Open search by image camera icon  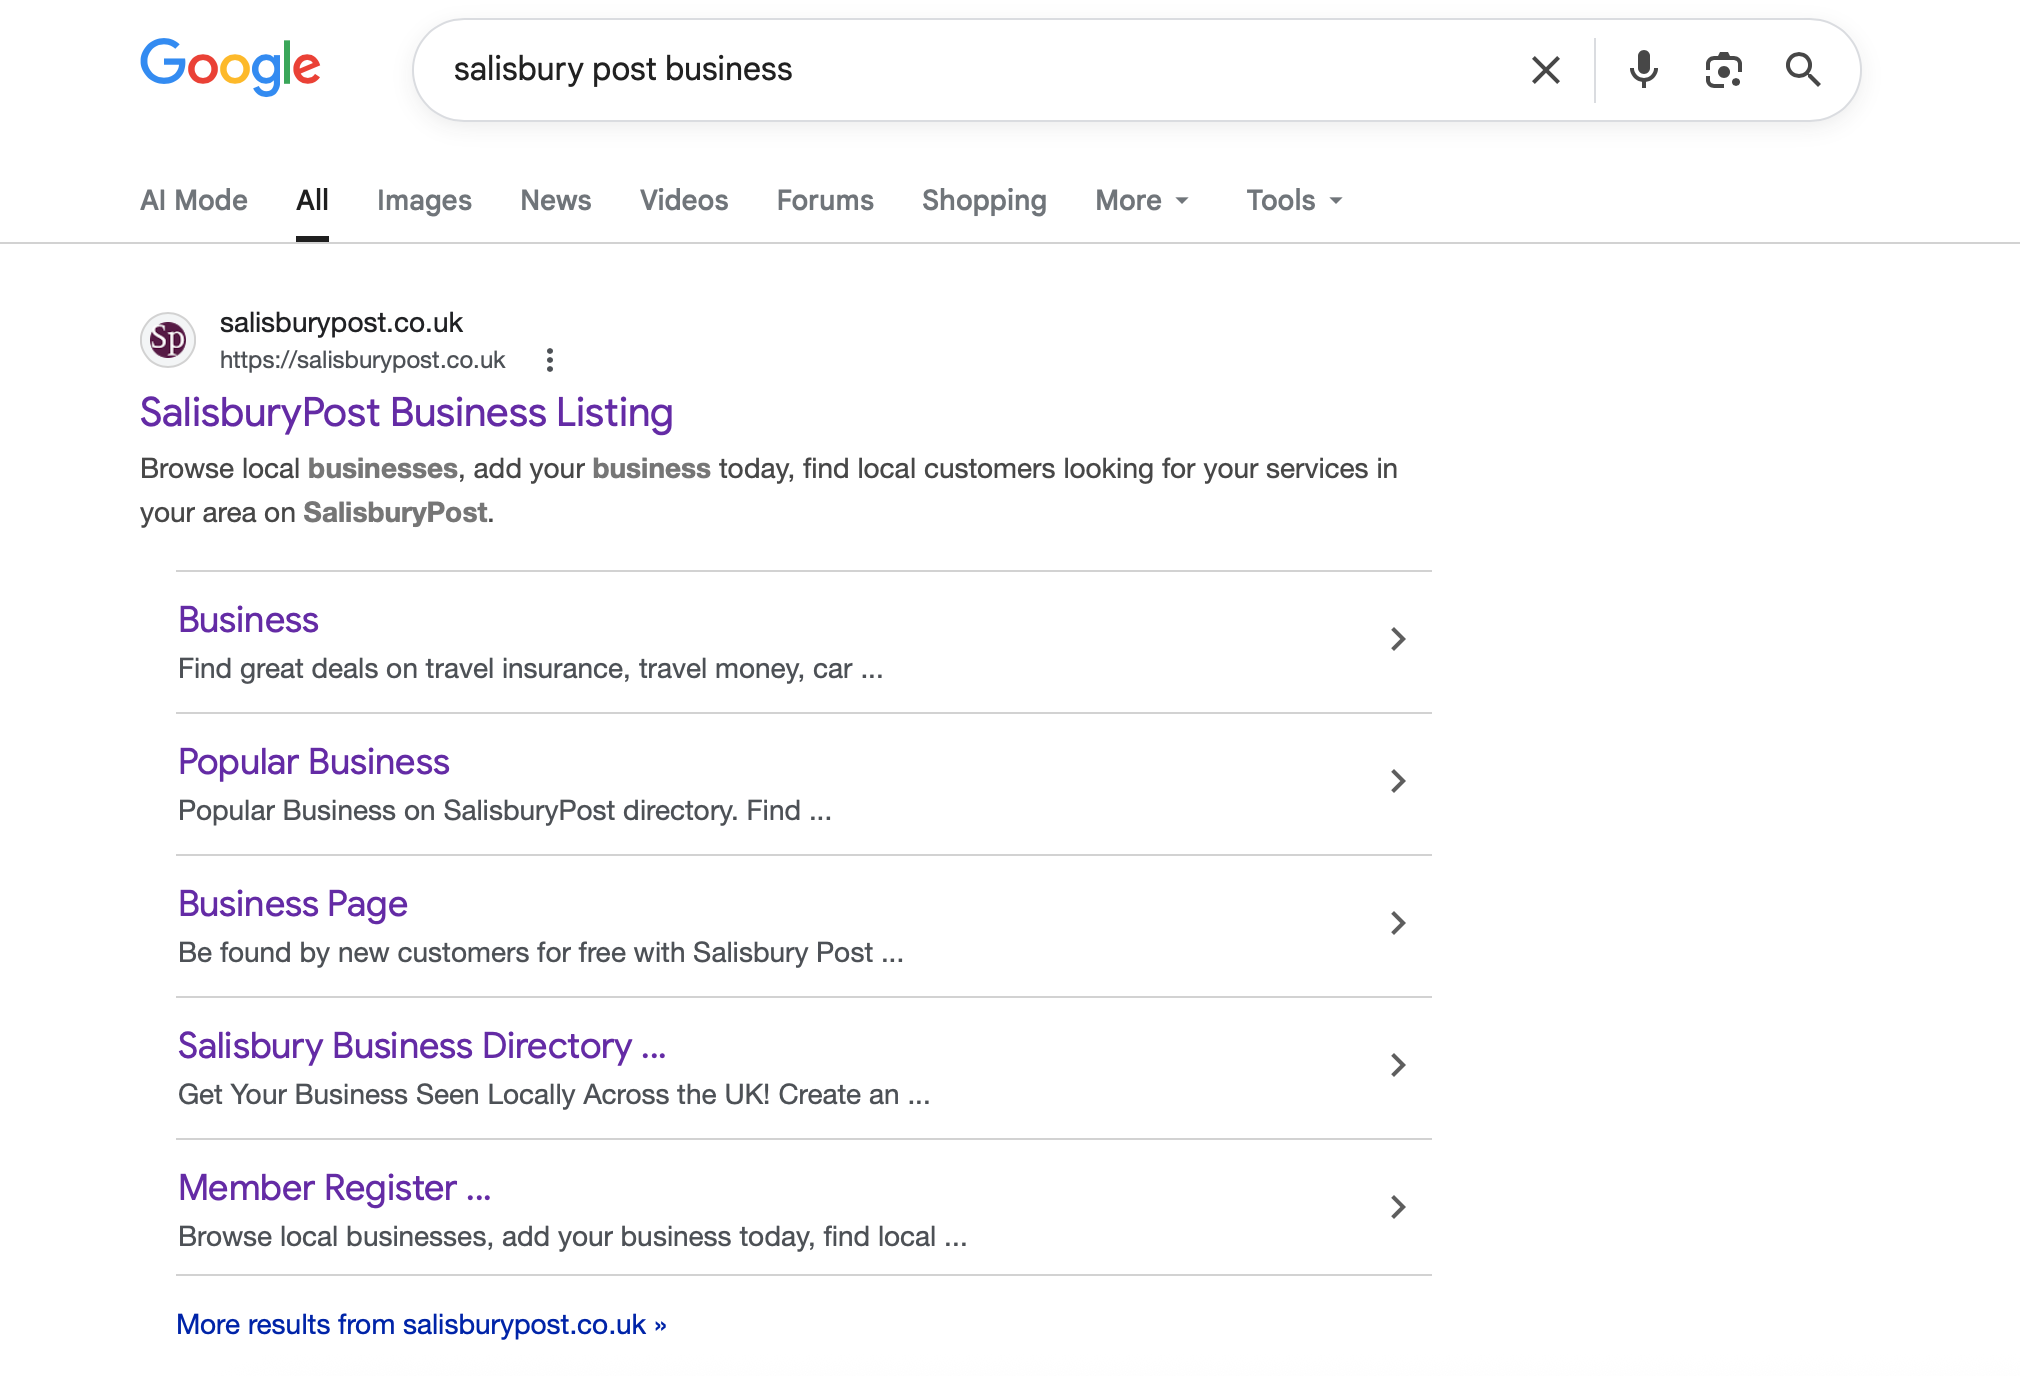pos(1723,70)
